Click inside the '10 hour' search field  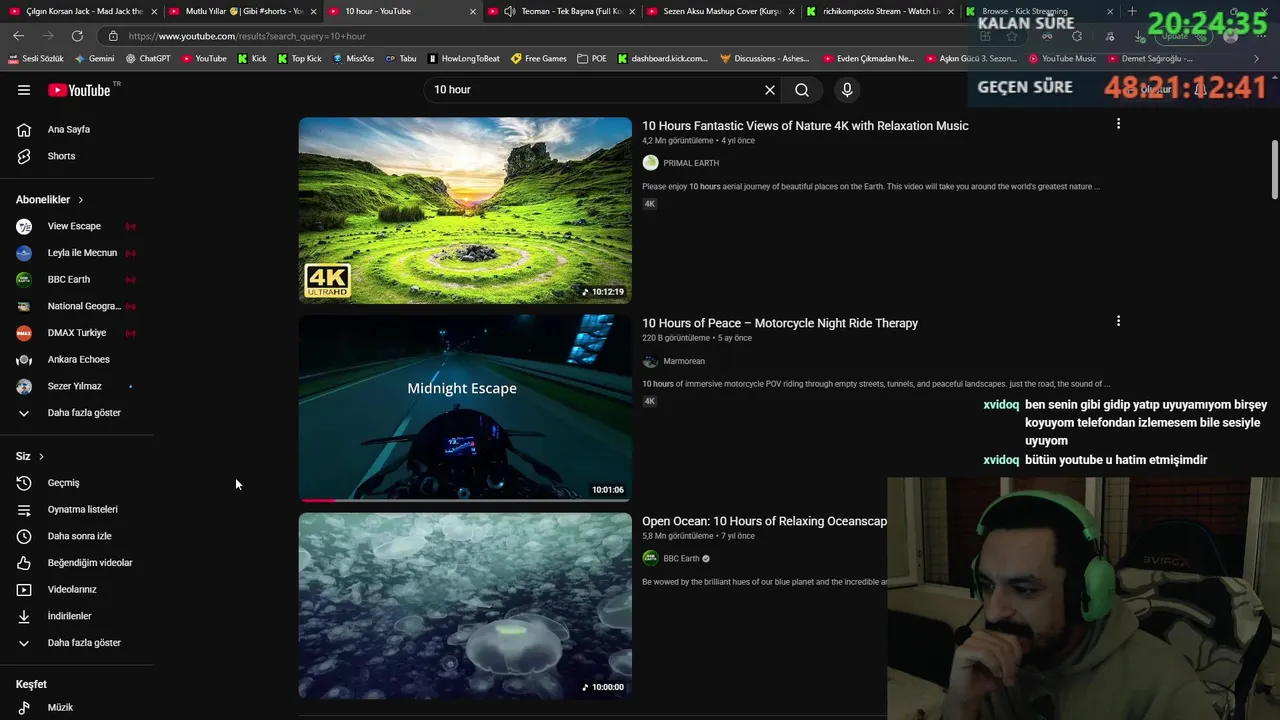(595, 90)
